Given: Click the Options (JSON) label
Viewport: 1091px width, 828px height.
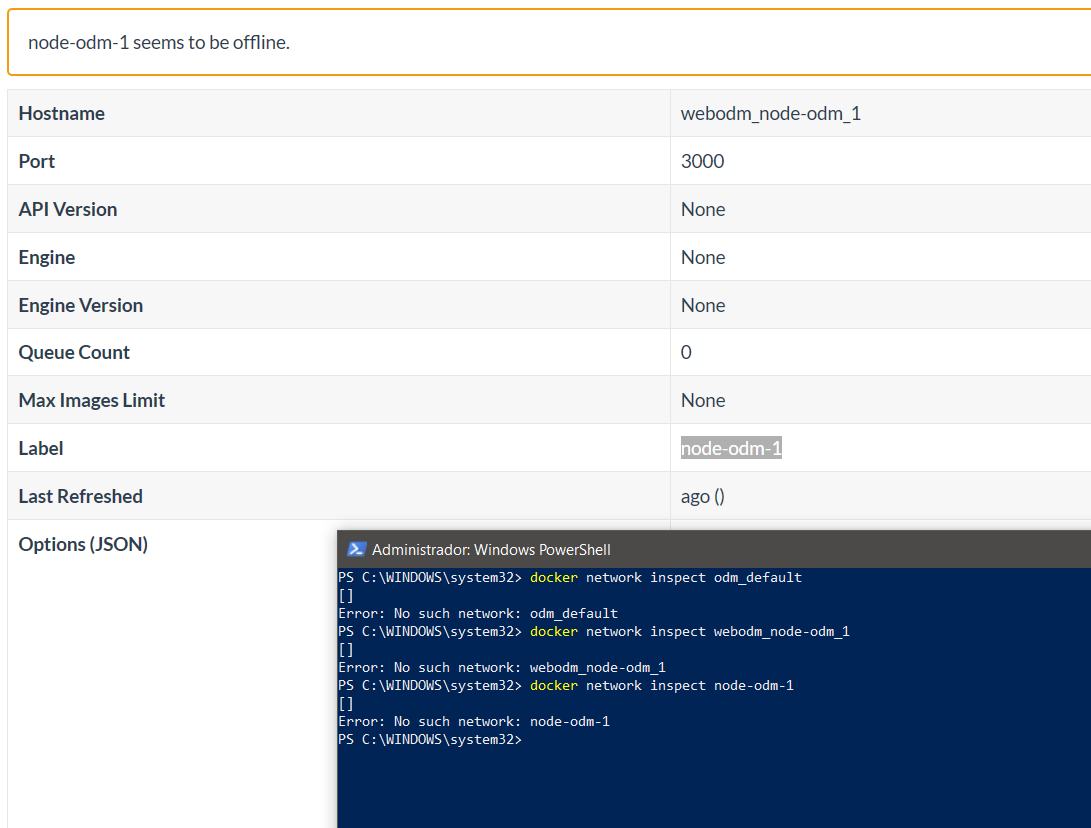Looking at the screenshot, I should pyautogui.click(x=83, y=544).
